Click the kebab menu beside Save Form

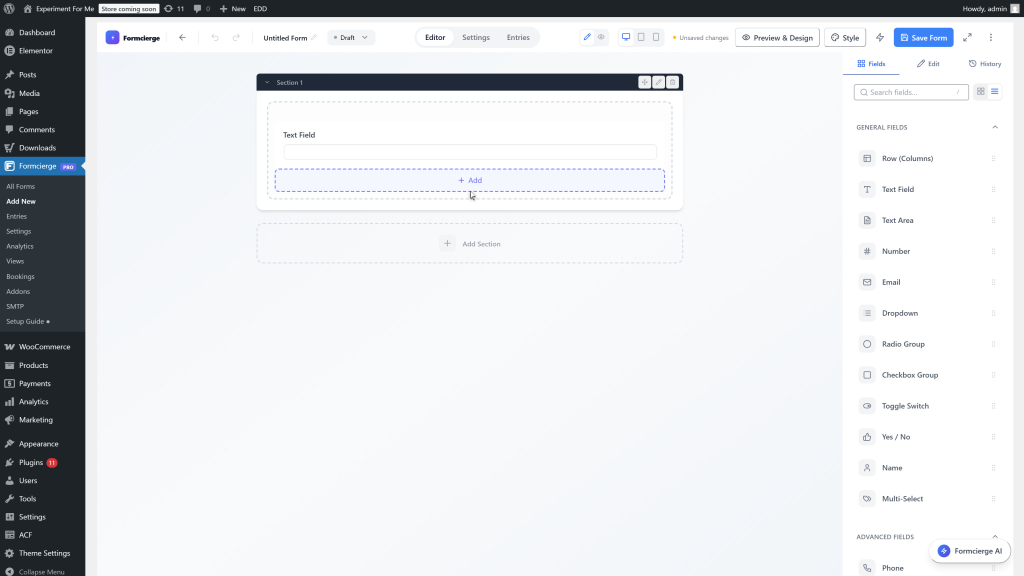pyautogui.click(x=991, y=37)
